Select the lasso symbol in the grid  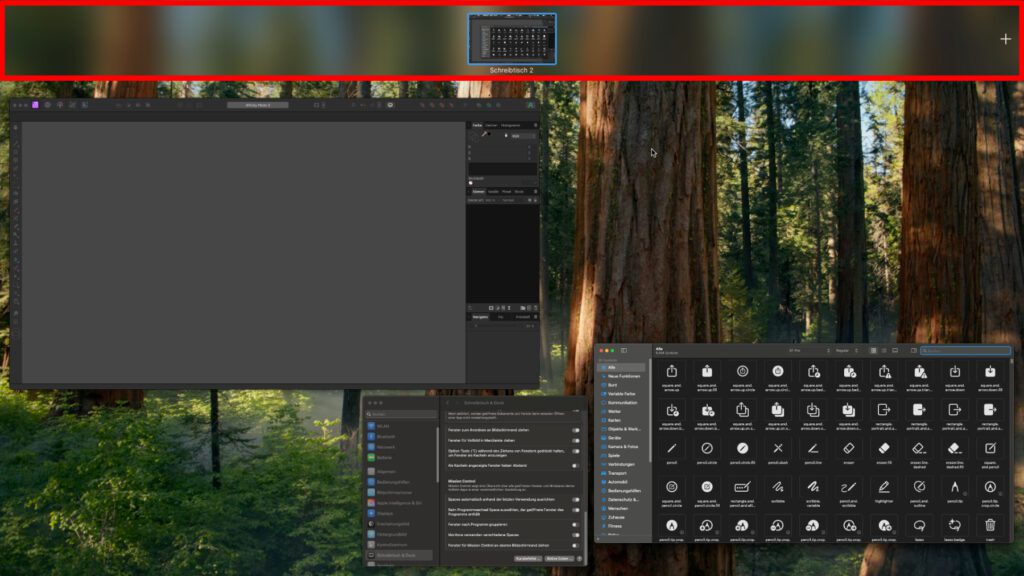click(x=919, y=525)
